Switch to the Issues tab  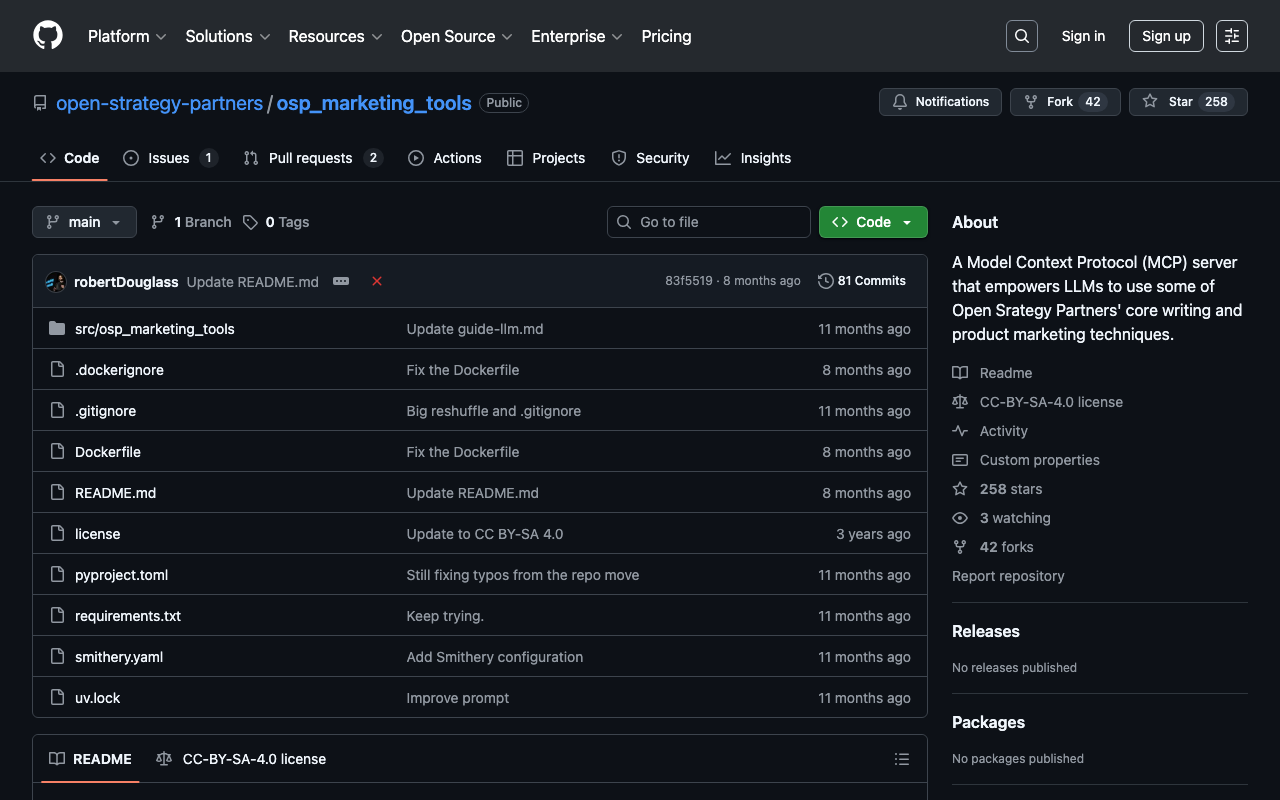169,158
